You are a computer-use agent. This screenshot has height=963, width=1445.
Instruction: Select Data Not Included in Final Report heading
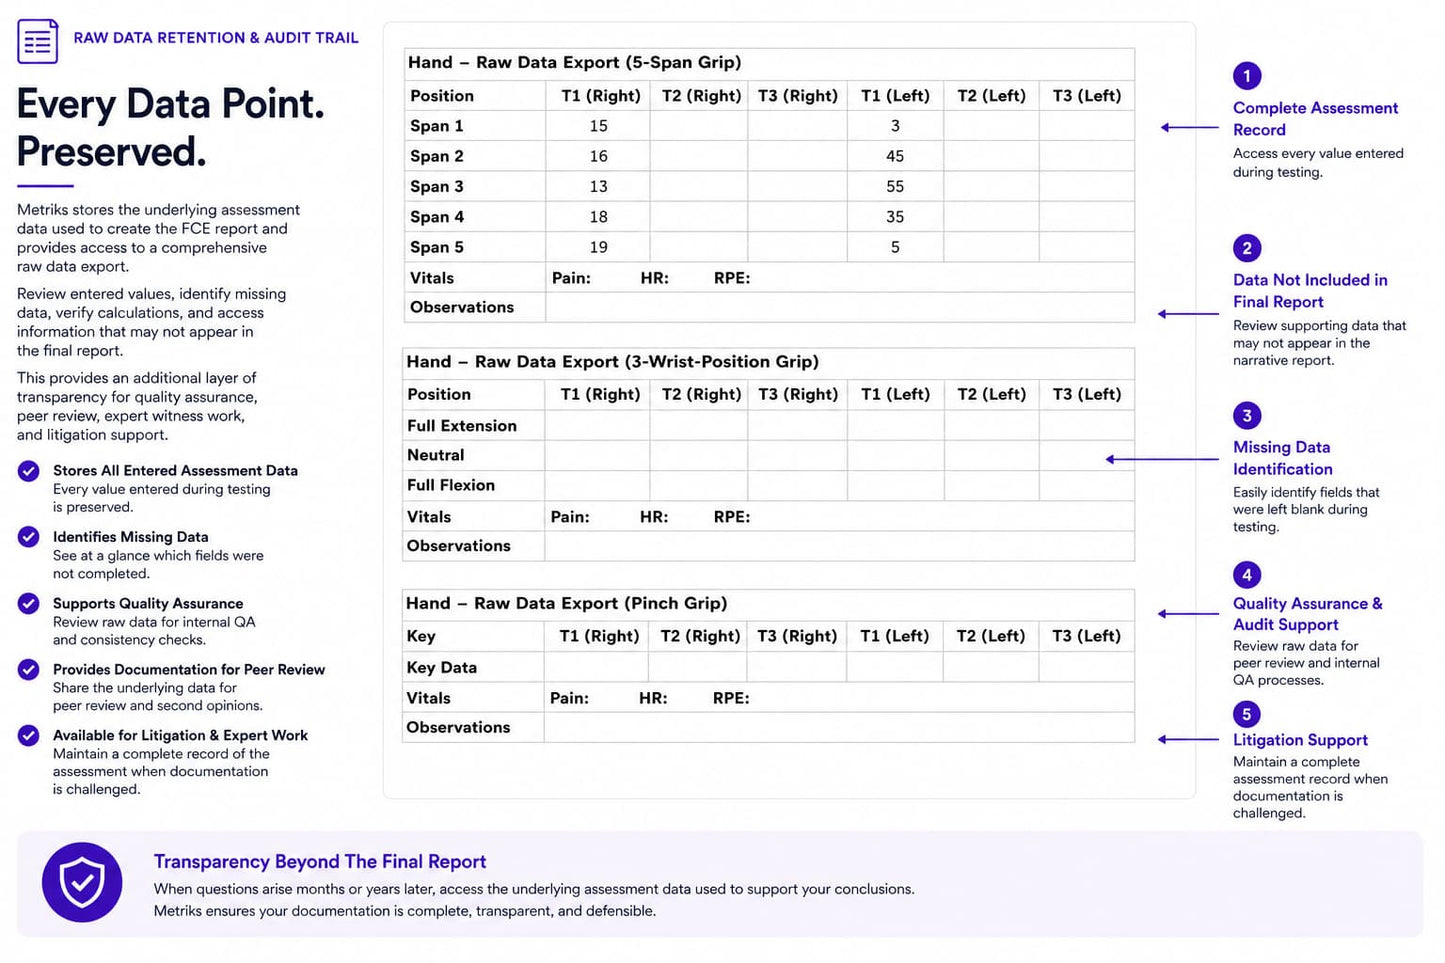pyautogui.click(x=1310, y=291)
